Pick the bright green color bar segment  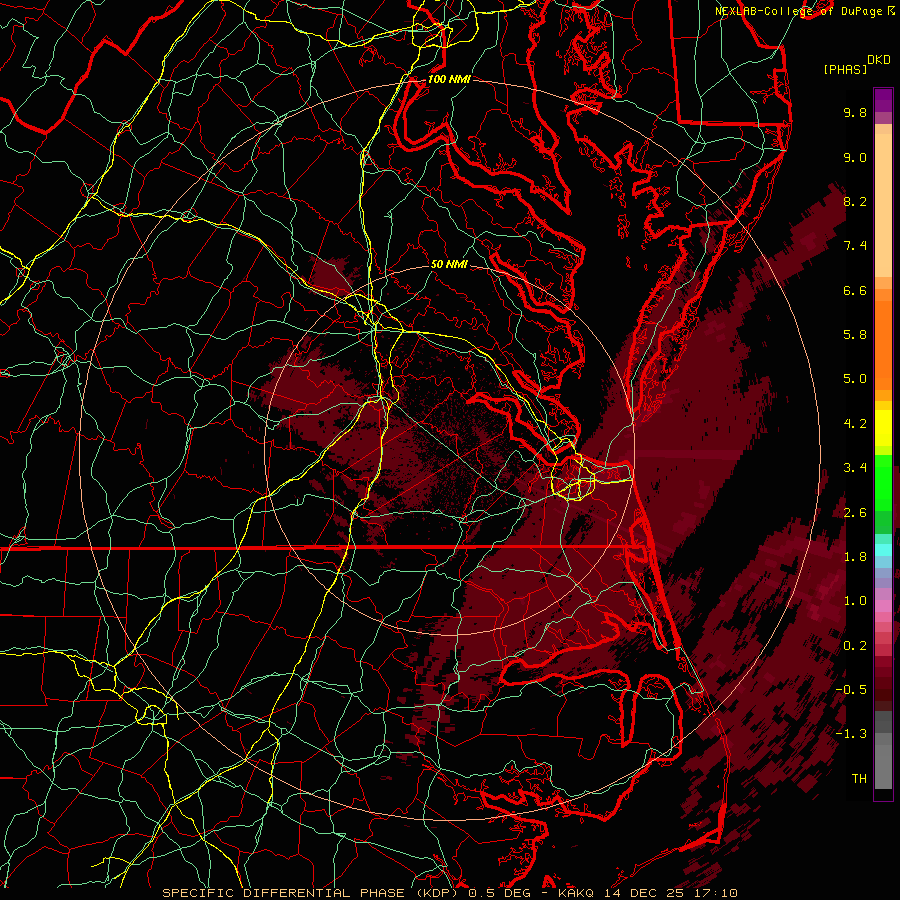[x=883, y=482]
